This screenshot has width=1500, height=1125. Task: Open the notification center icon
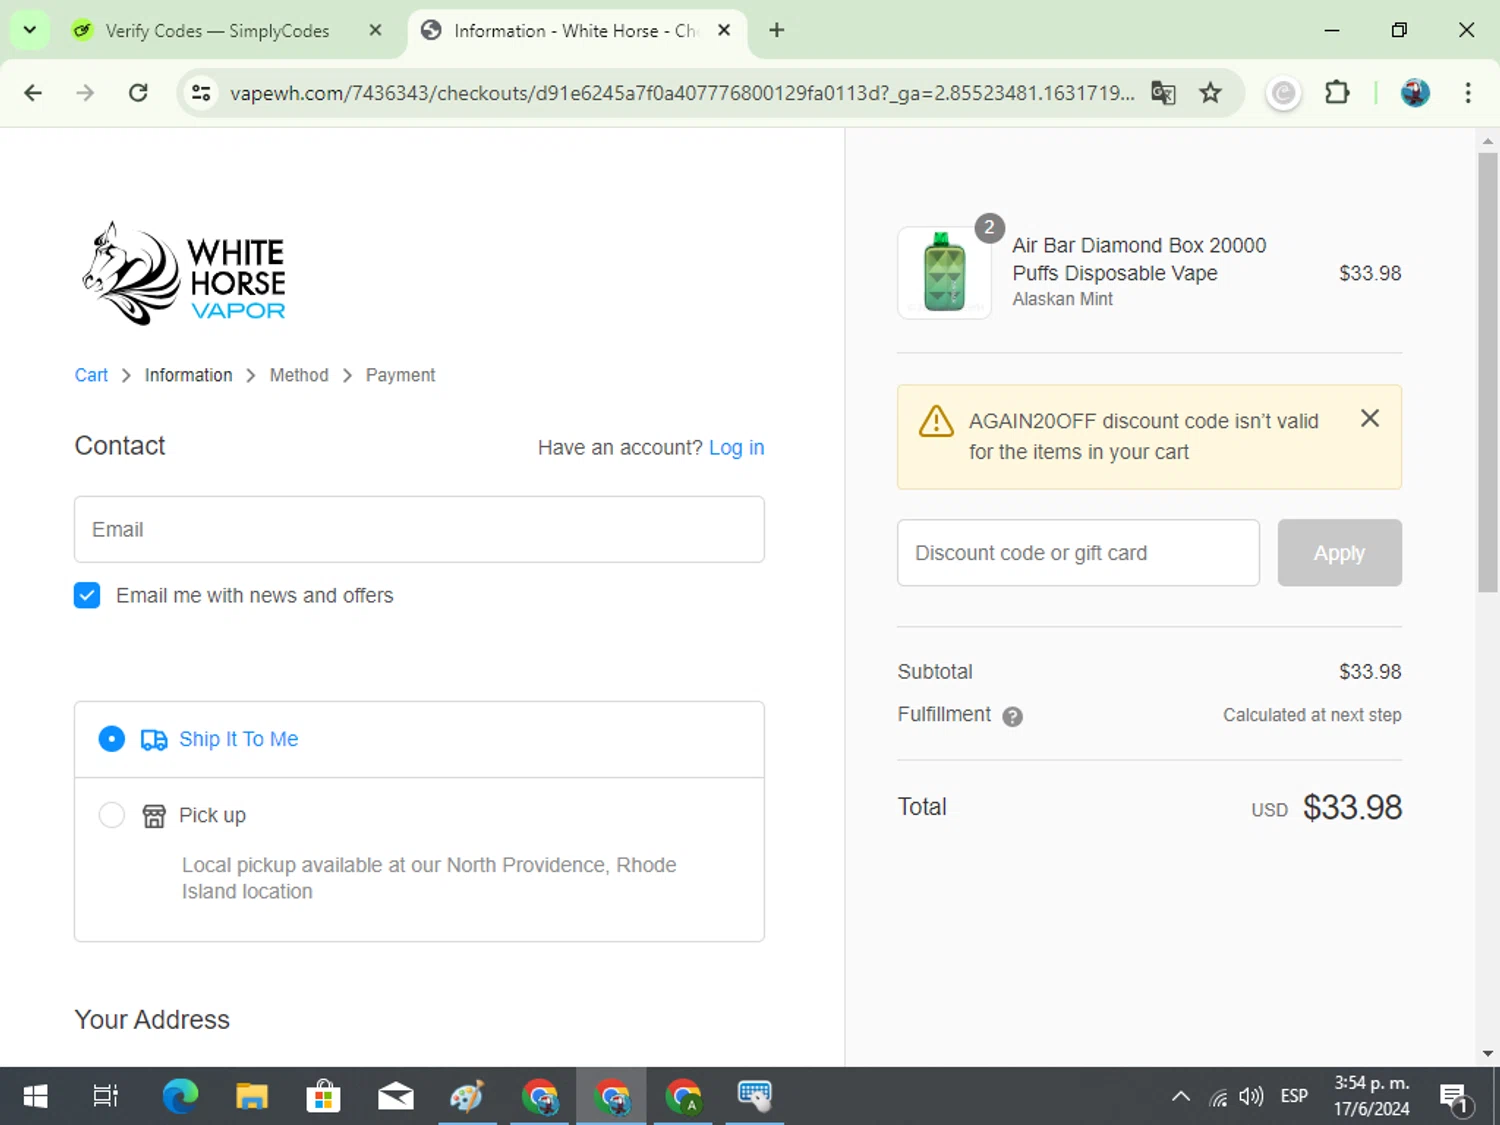(1454, 1098)
